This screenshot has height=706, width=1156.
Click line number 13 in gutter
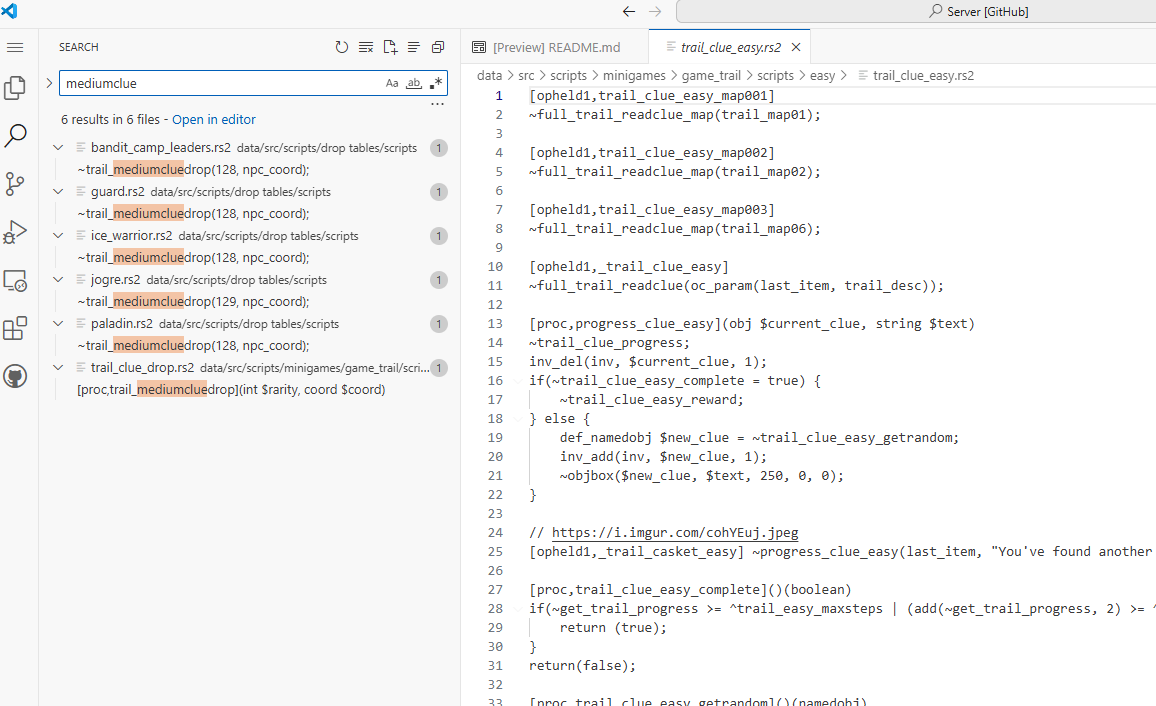(495, 324)
